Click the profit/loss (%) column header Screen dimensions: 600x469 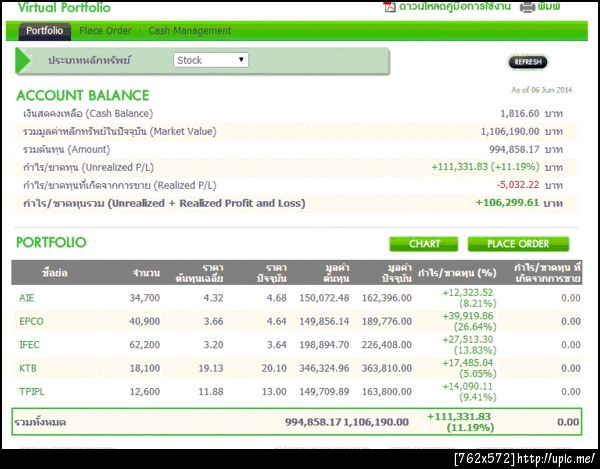[x=457, y=273]
